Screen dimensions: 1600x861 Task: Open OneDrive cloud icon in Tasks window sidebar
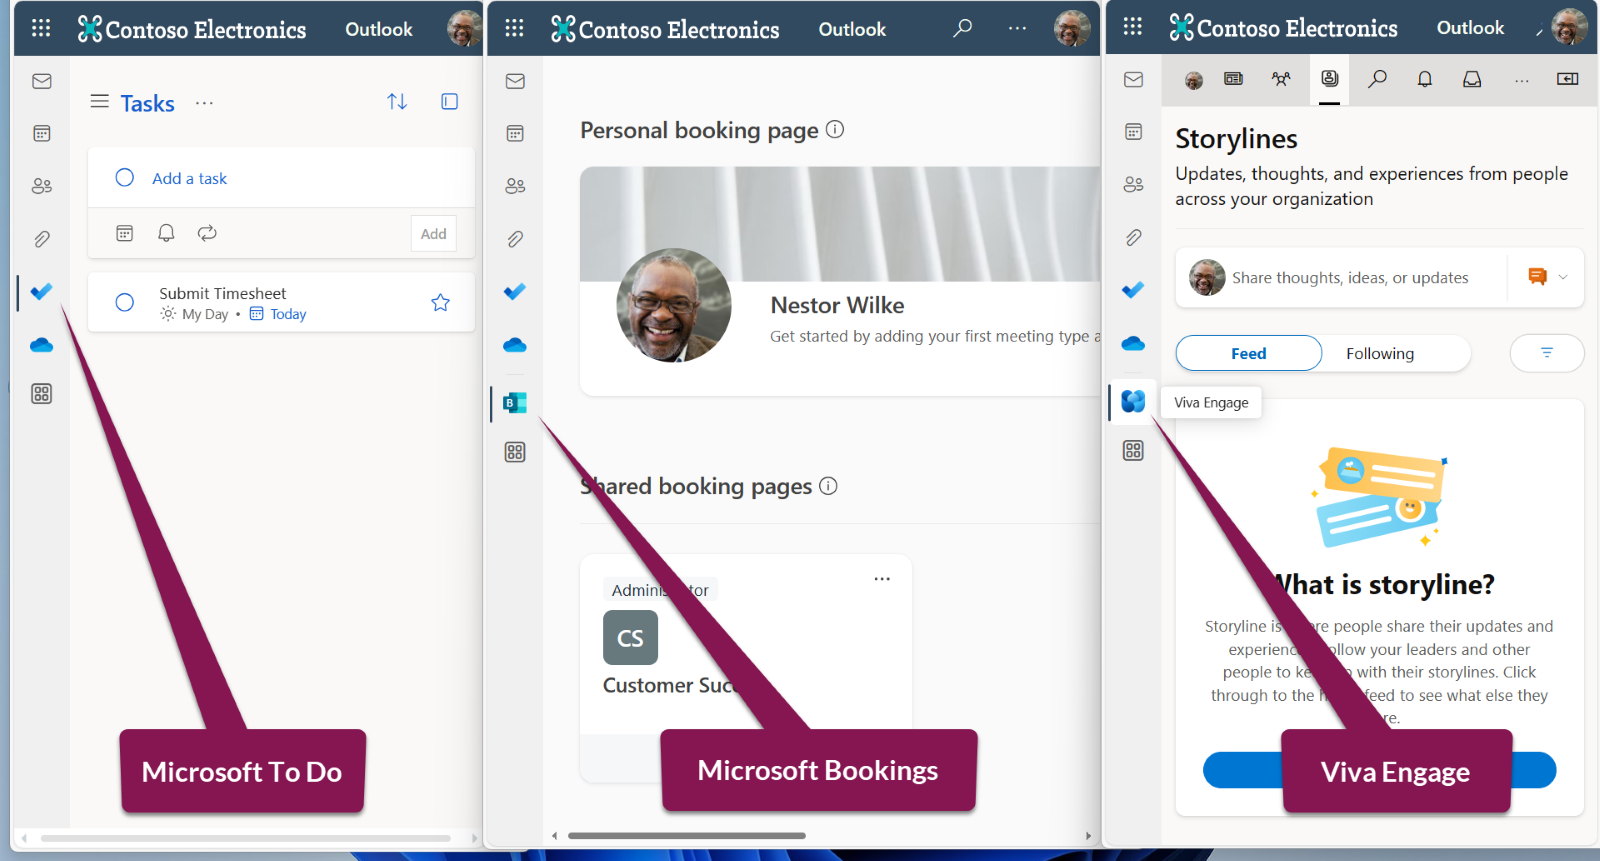42,345
